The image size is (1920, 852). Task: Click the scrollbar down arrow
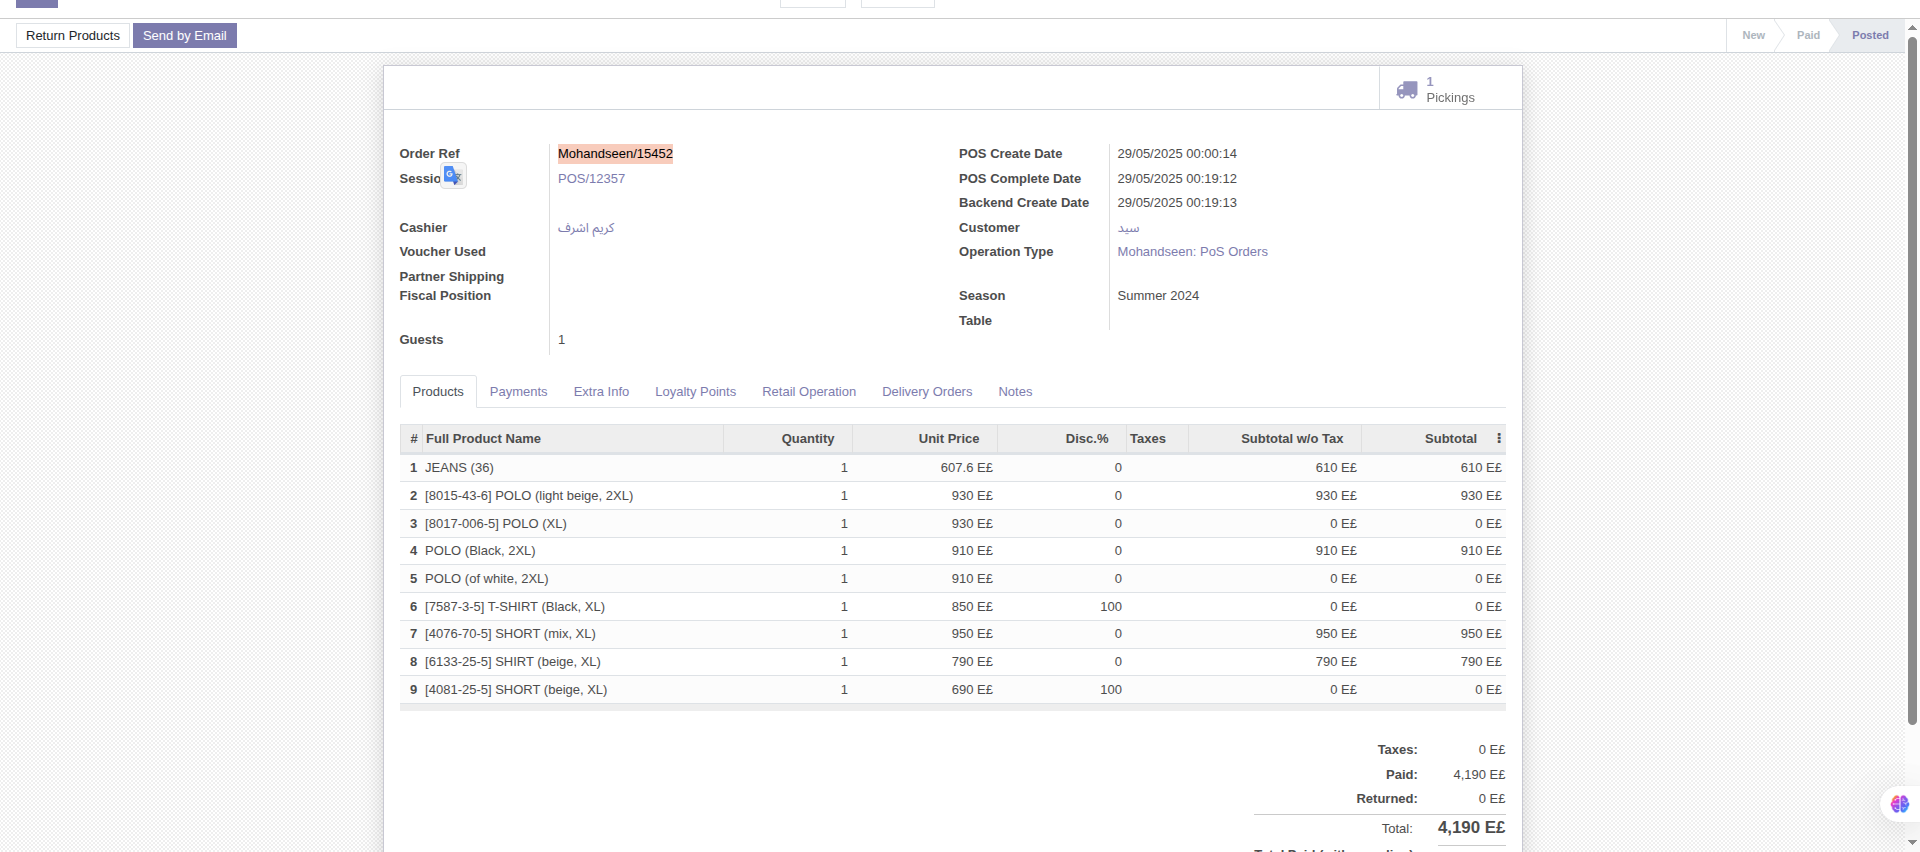pos(1912,843)
